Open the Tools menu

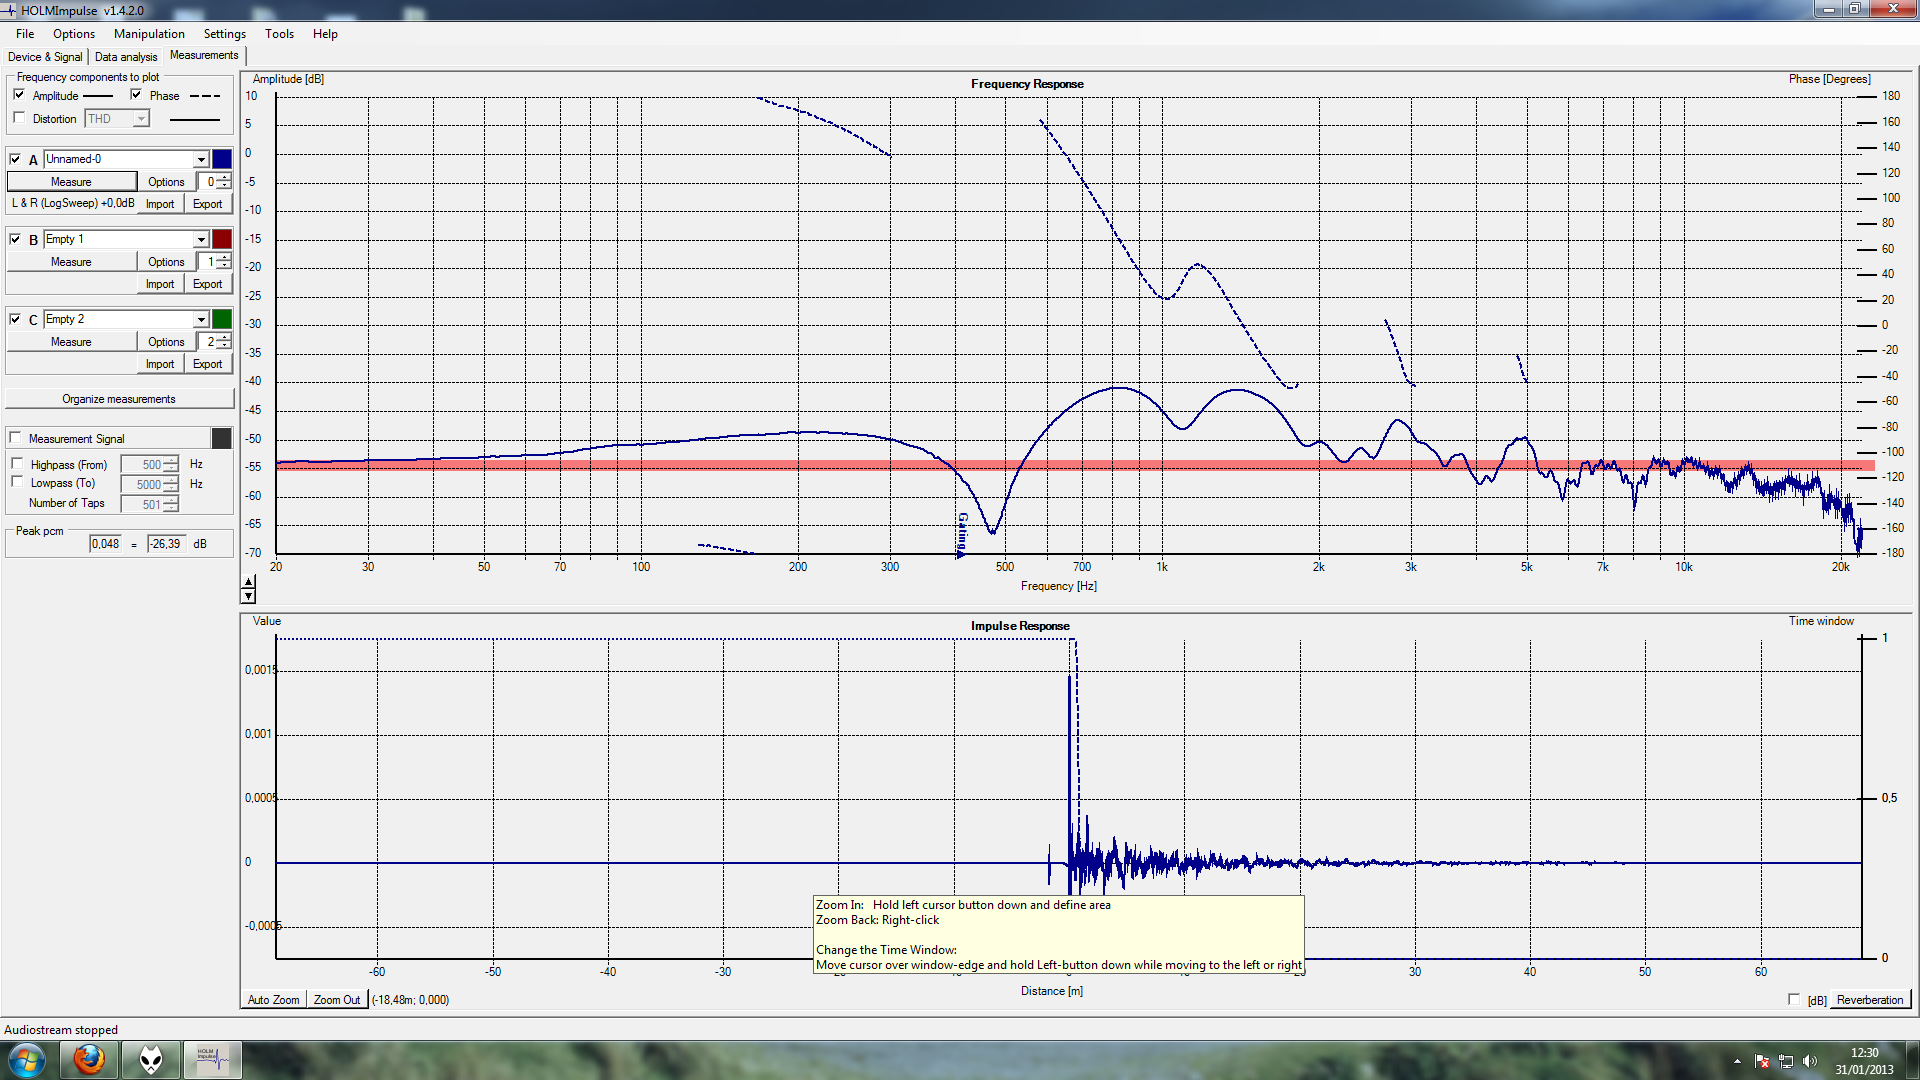[x=279, y=33]
